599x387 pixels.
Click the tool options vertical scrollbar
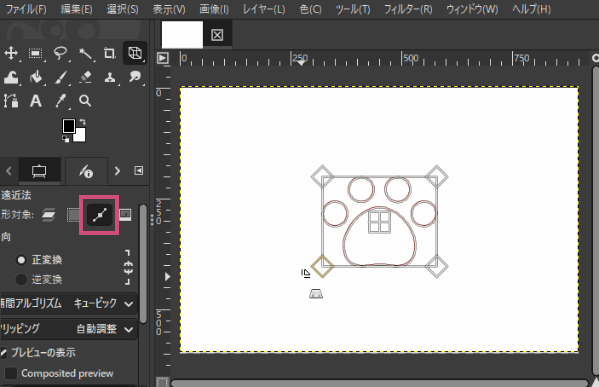tap(143, 264)
